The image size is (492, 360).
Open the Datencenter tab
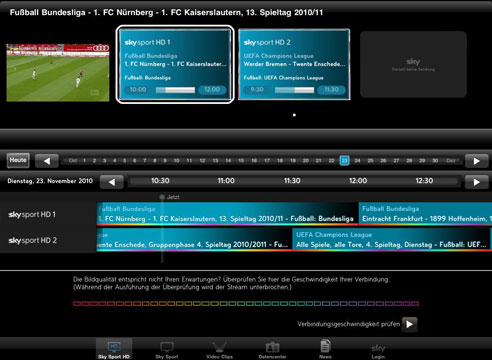[272, 349]
